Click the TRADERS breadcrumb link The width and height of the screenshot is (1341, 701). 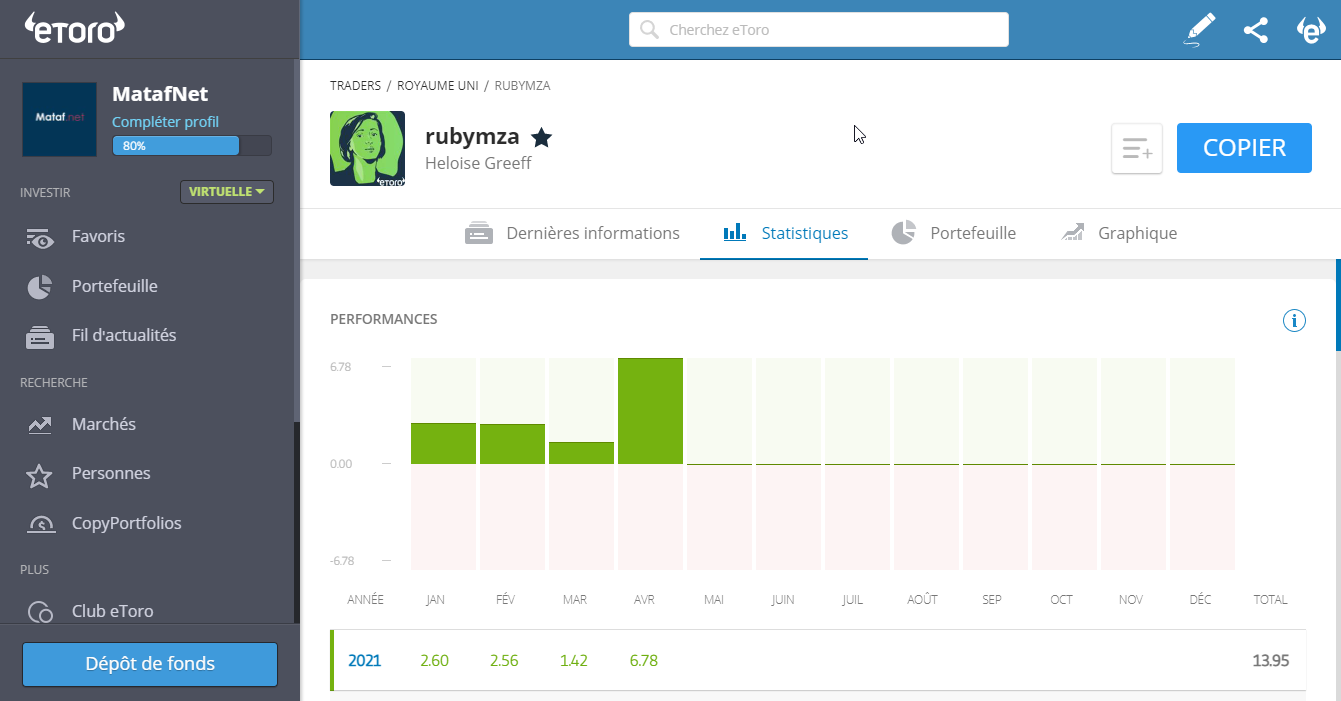(x=355, y=86)
